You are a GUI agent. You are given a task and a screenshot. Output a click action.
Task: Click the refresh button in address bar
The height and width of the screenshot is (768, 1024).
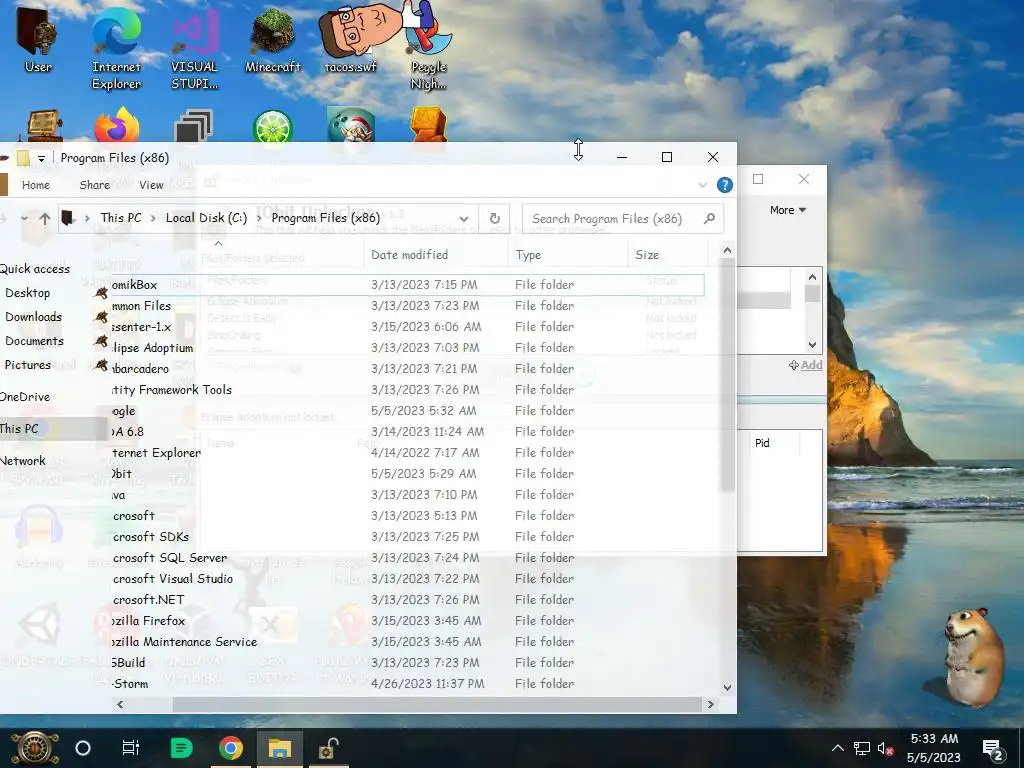point(494,219)
